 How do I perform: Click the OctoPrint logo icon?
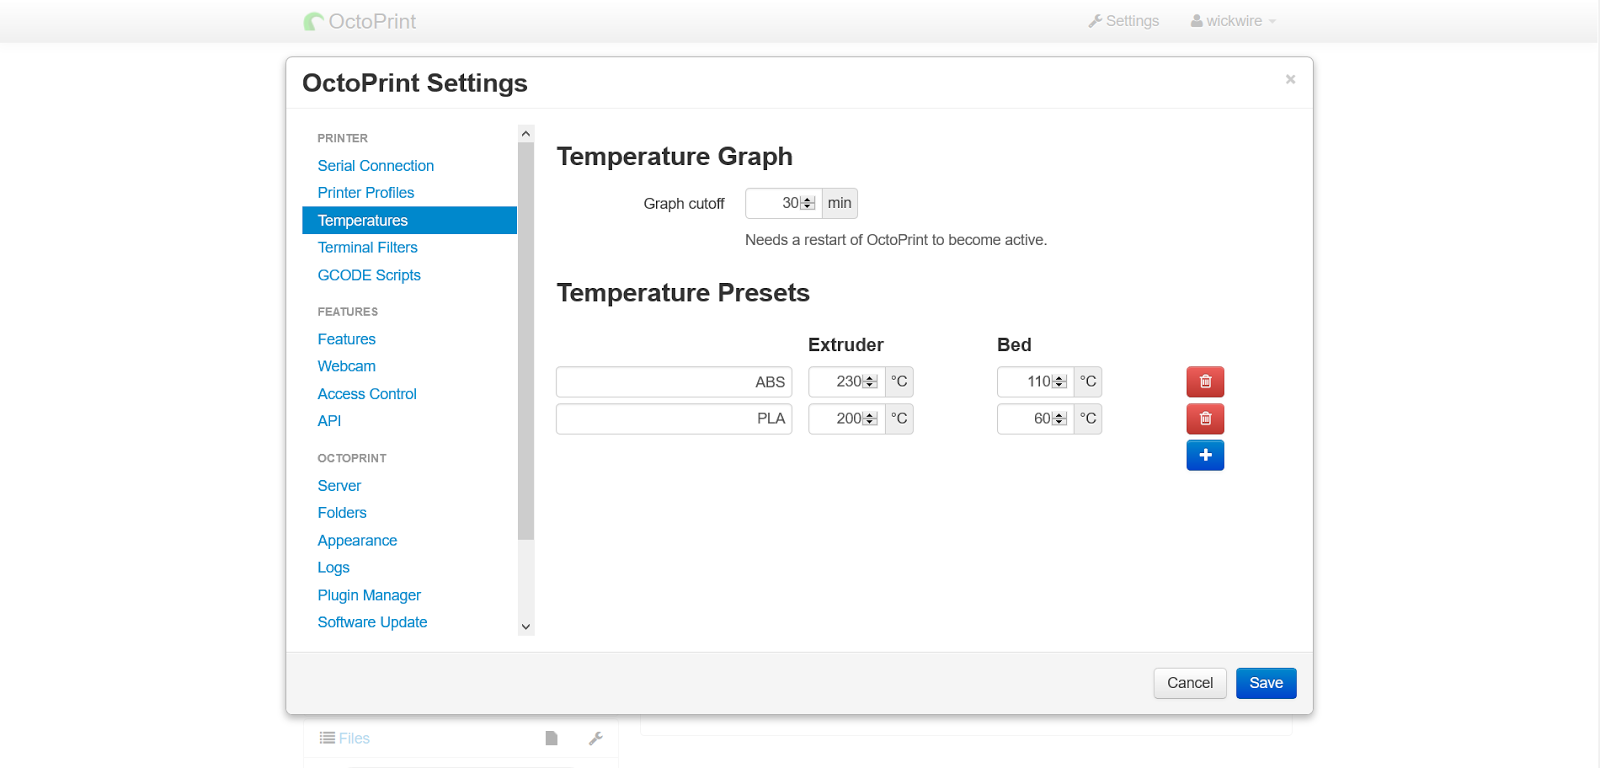314,21
